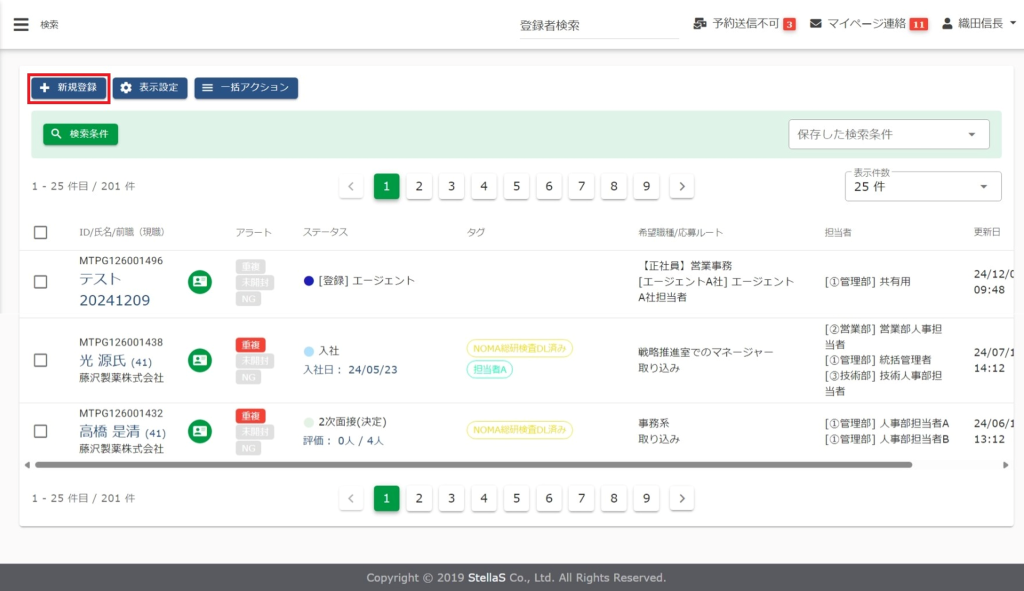Toggle the select-all header checkbox
This screenshot has width=1024, height=591.
tap(41, 232)
